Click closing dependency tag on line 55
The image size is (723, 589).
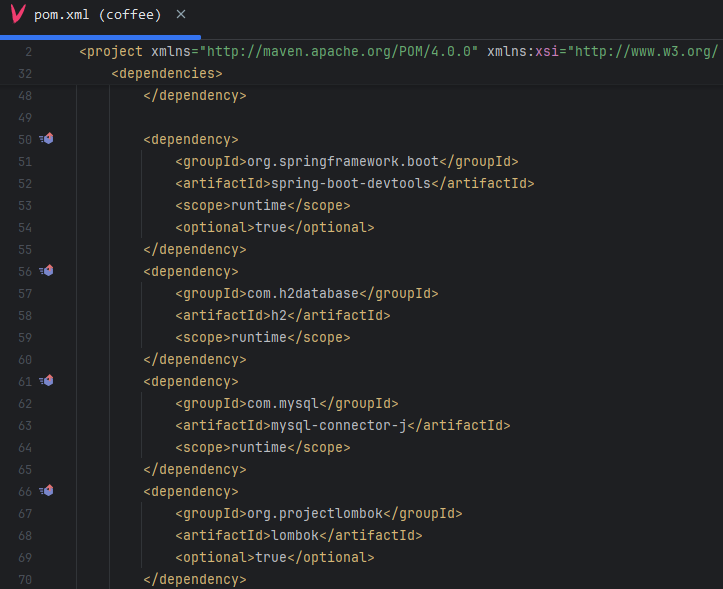click(x=195, y=250)
